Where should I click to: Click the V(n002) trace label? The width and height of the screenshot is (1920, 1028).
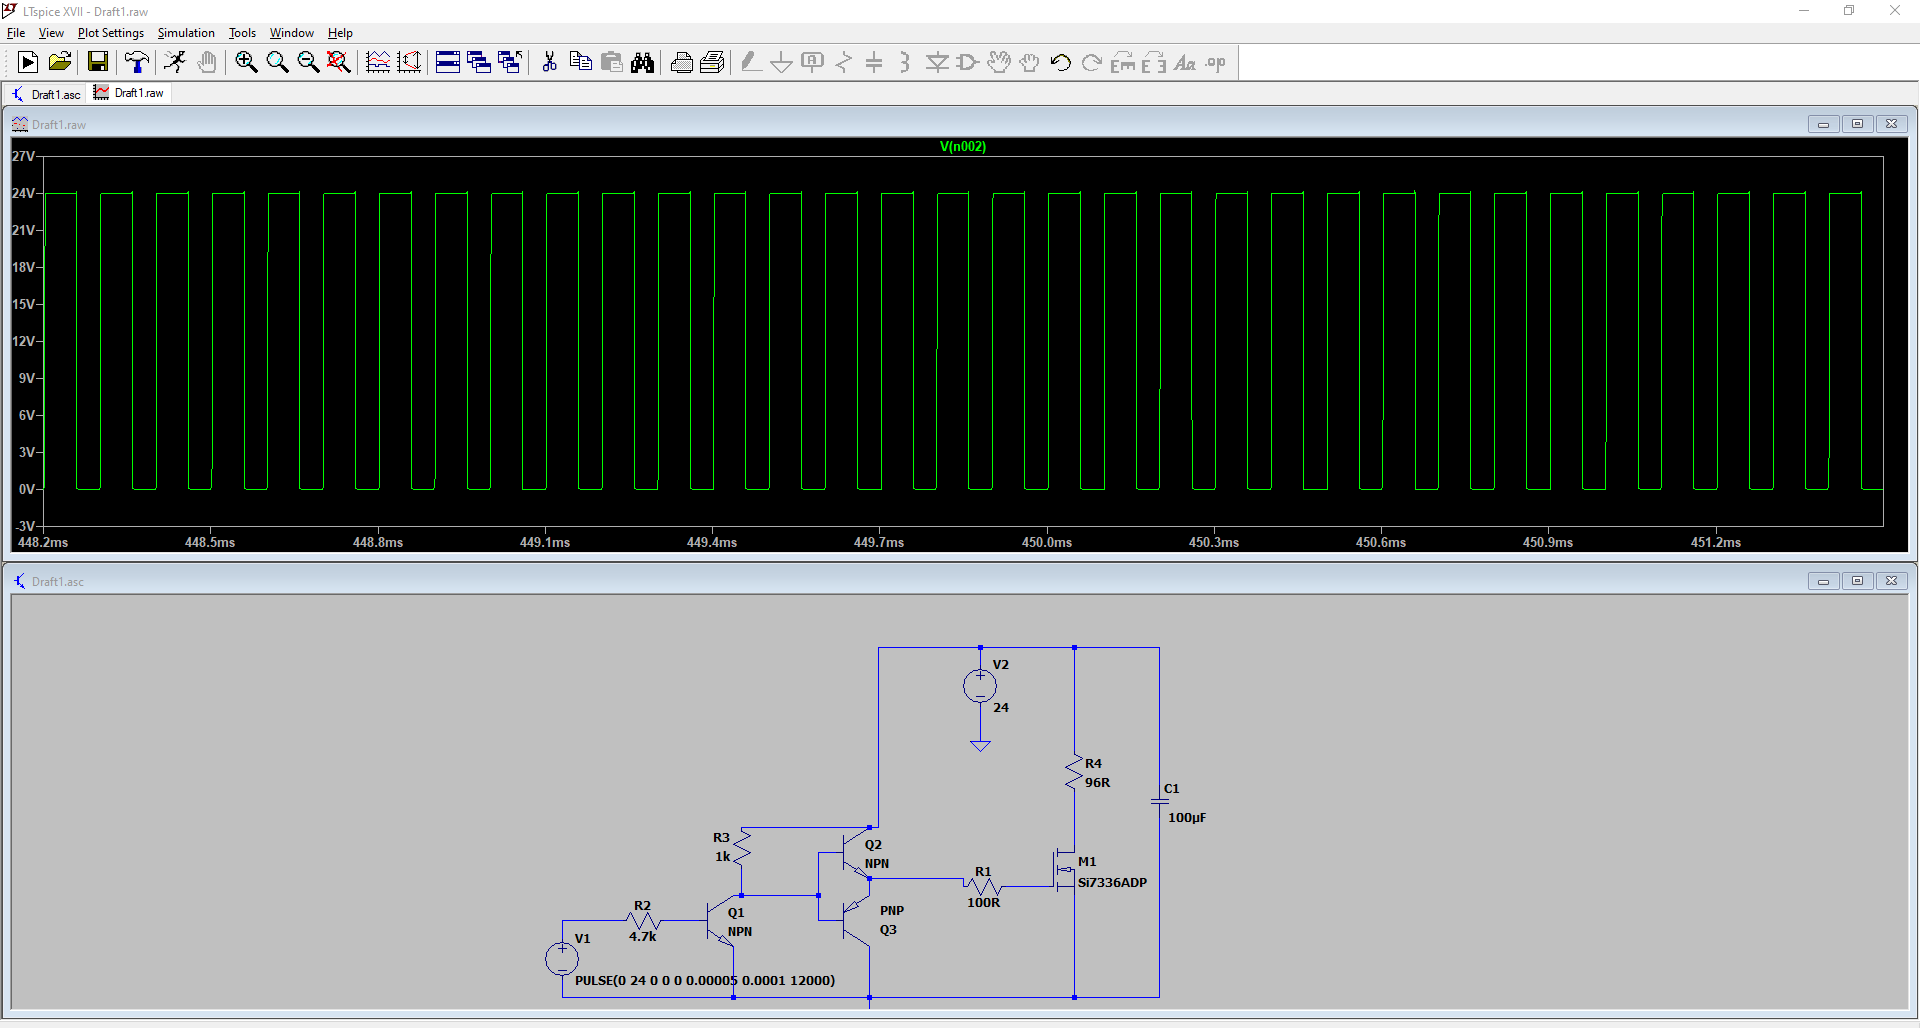click(x=962, y=147)
